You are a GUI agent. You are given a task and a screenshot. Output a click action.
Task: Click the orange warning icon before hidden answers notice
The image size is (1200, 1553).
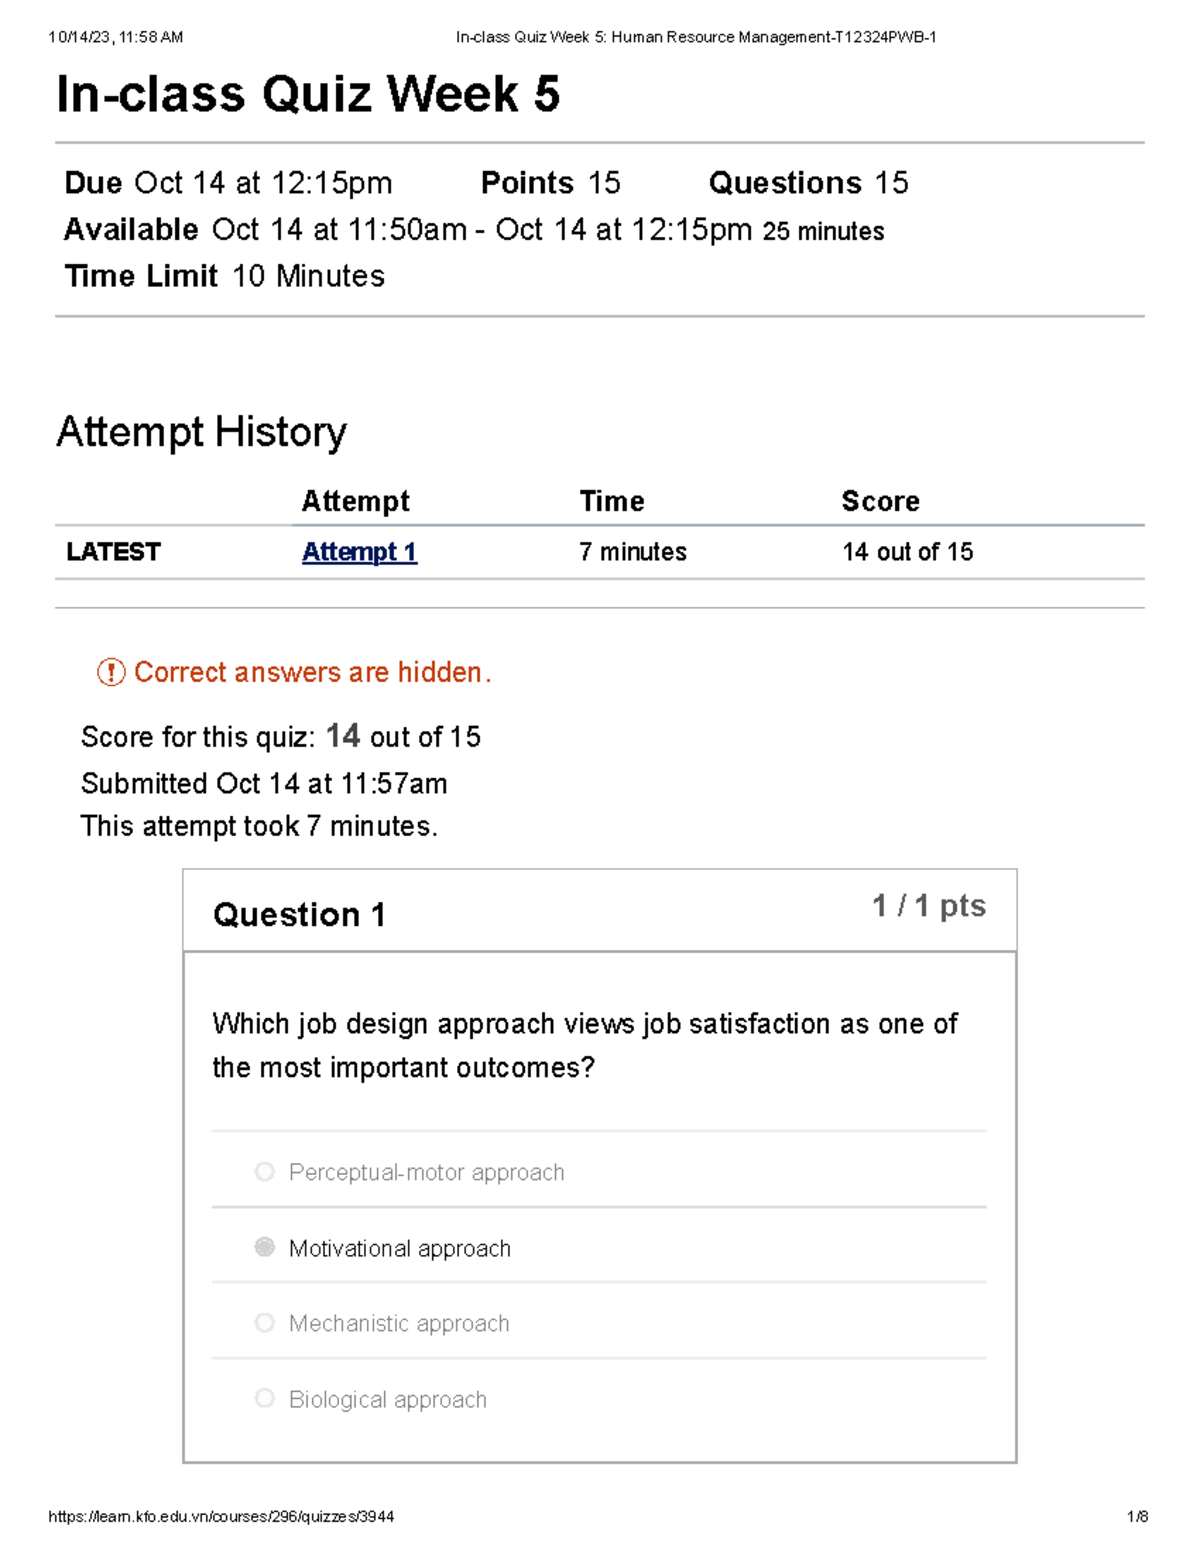110,673
